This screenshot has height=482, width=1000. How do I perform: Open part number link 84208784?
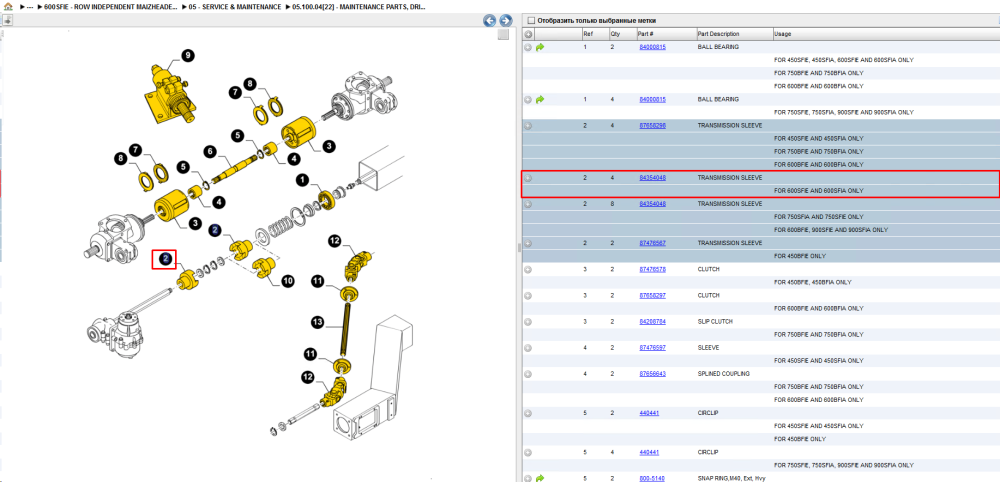point(652,321)
